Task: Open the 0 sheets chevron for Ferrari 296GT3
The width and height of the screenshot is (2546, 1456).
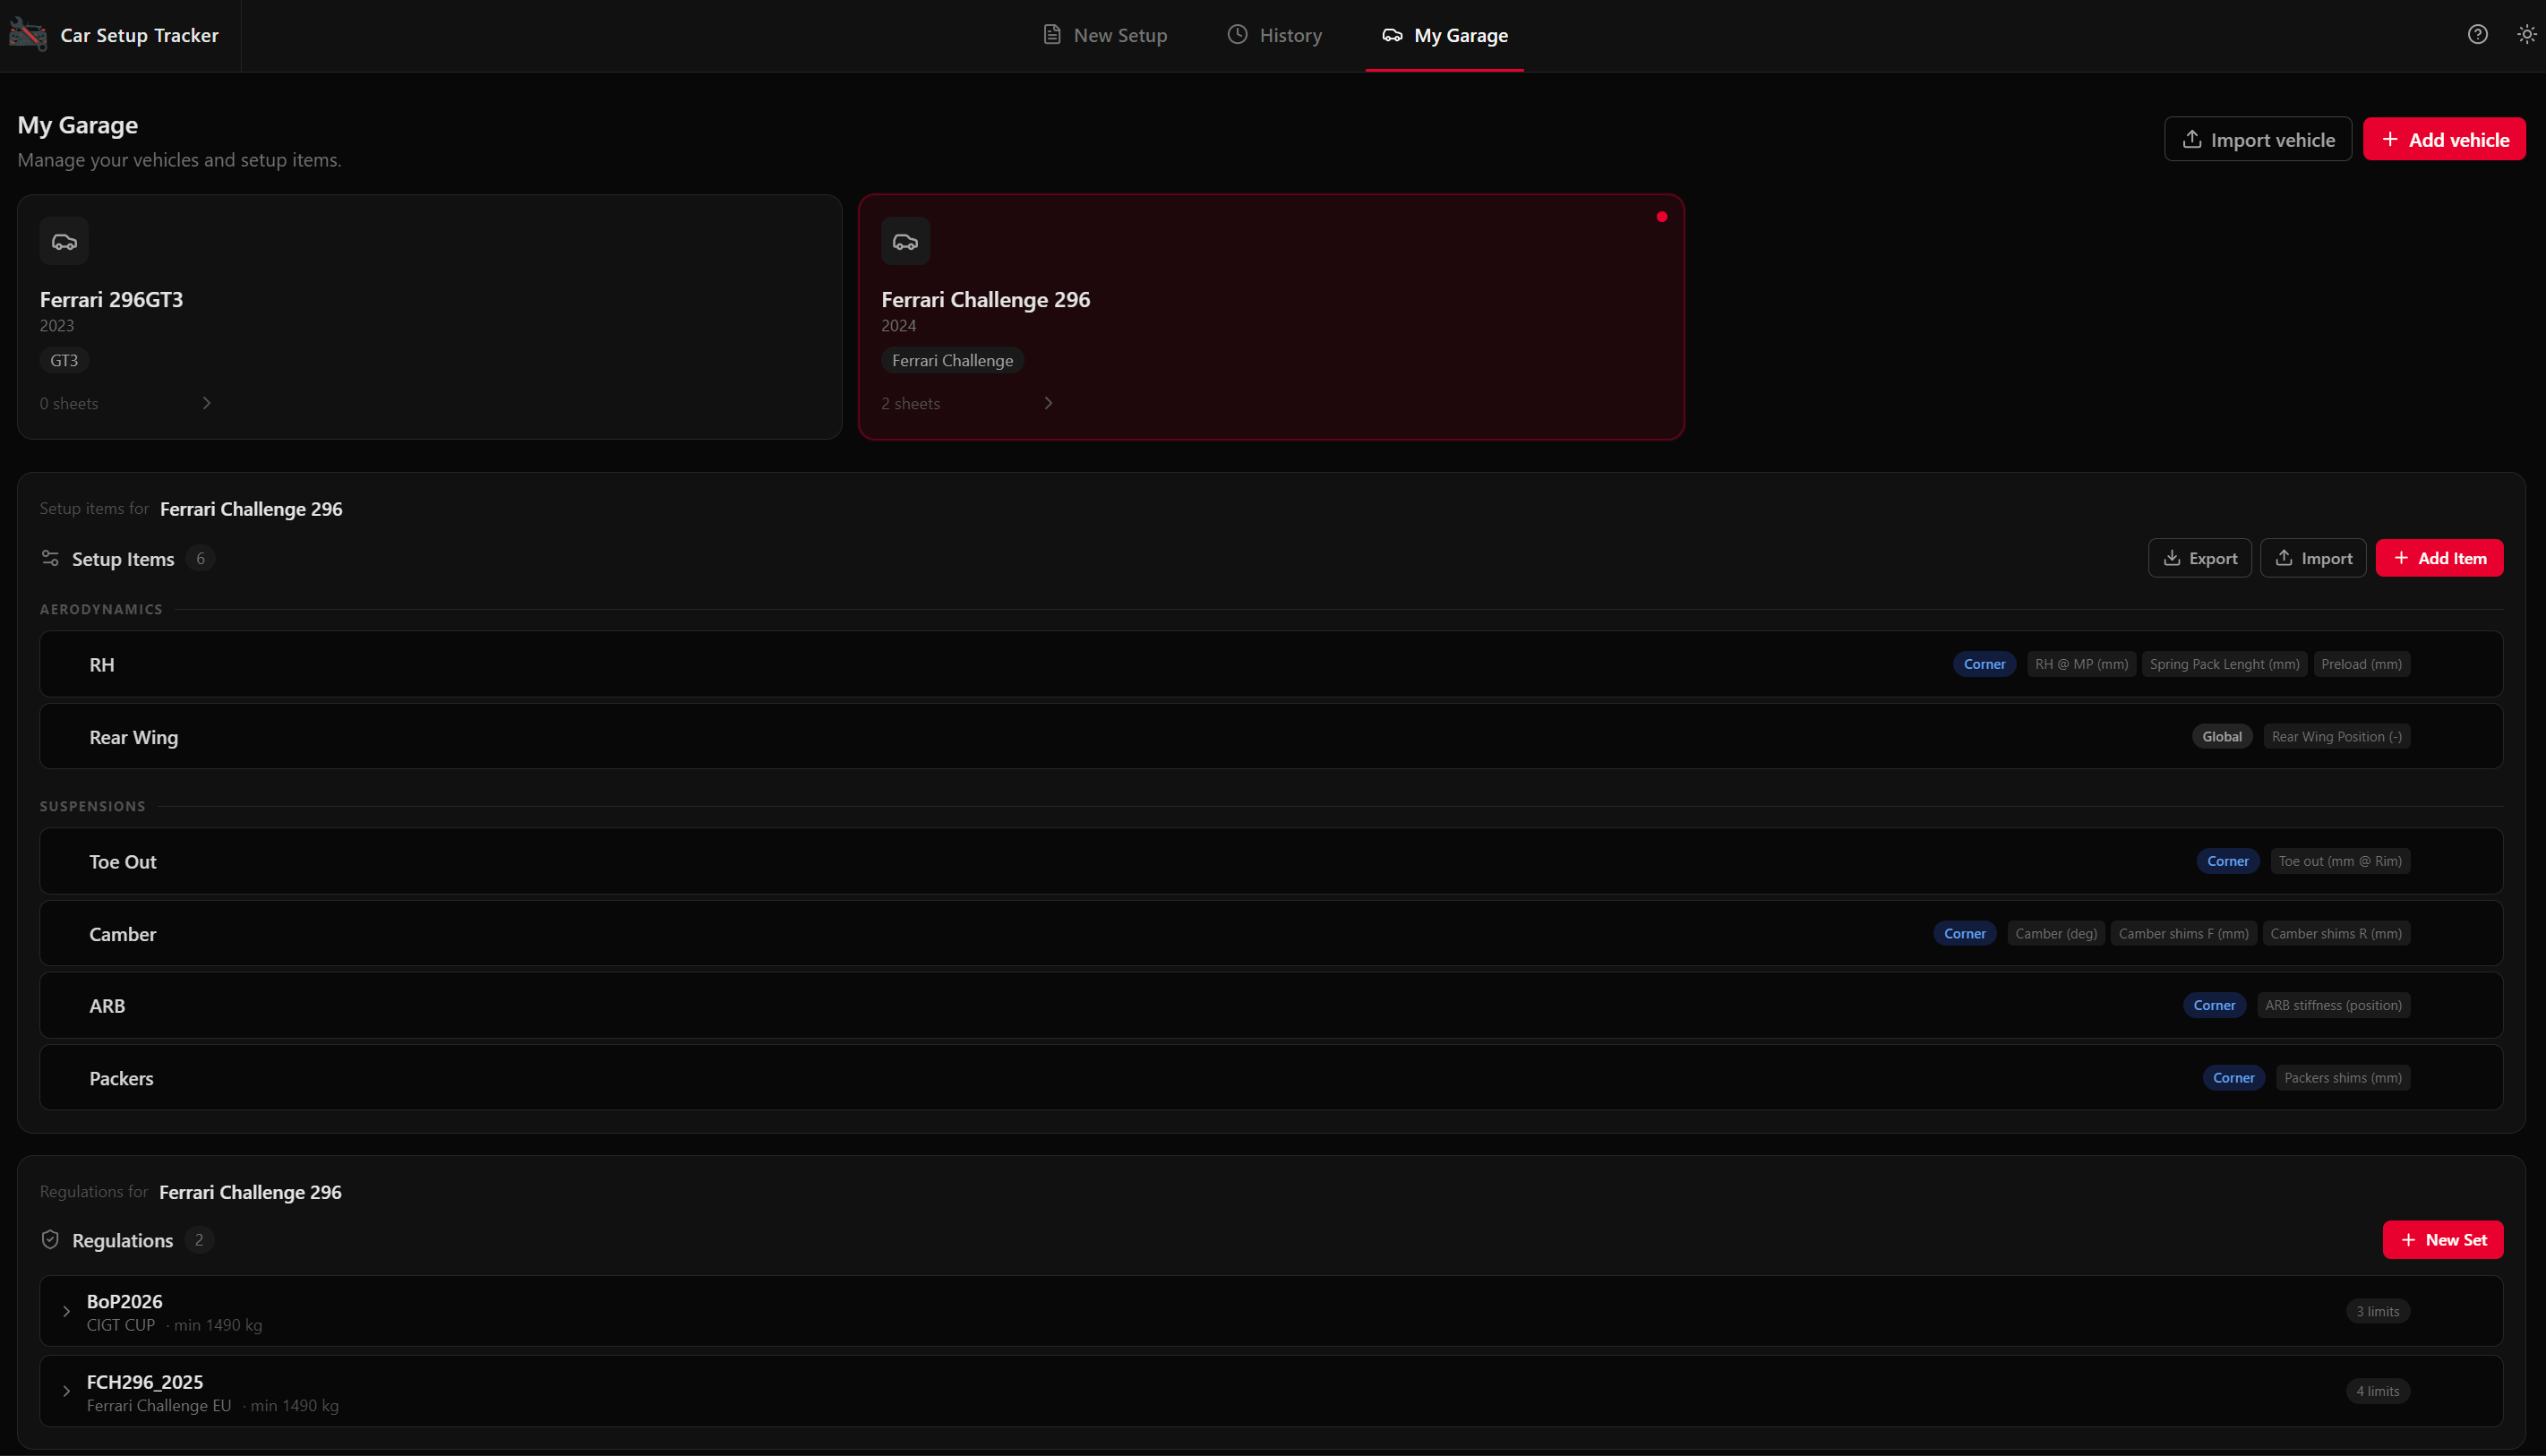Action: click(x=207, y=403)
